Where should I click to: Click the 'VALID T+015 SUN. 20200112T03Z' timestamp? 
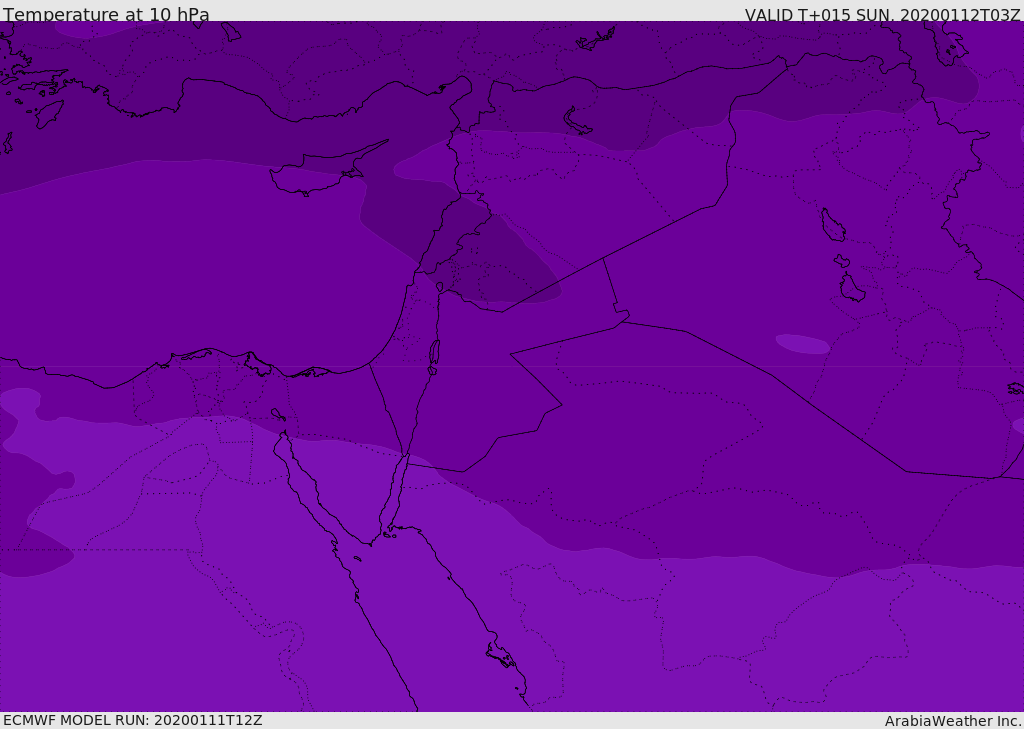(882, 15)
